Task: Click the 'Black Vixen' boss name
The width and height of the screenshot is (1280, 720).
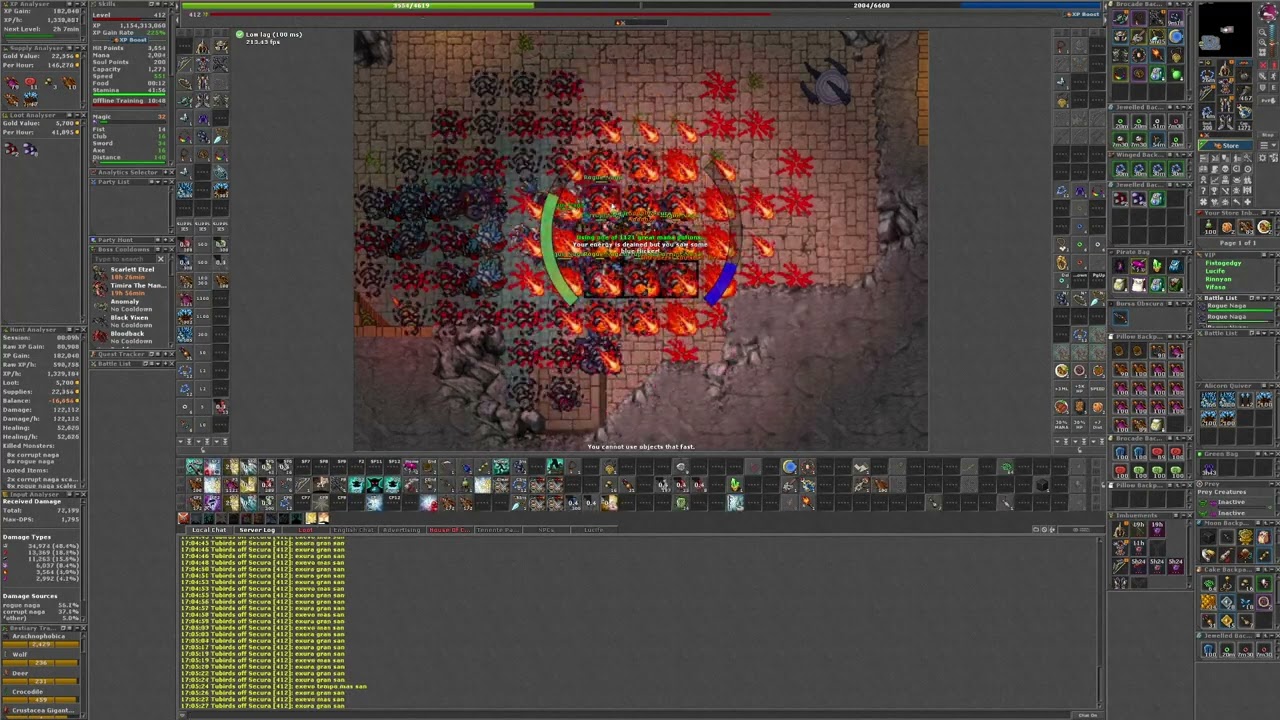Action: point(129,318)
